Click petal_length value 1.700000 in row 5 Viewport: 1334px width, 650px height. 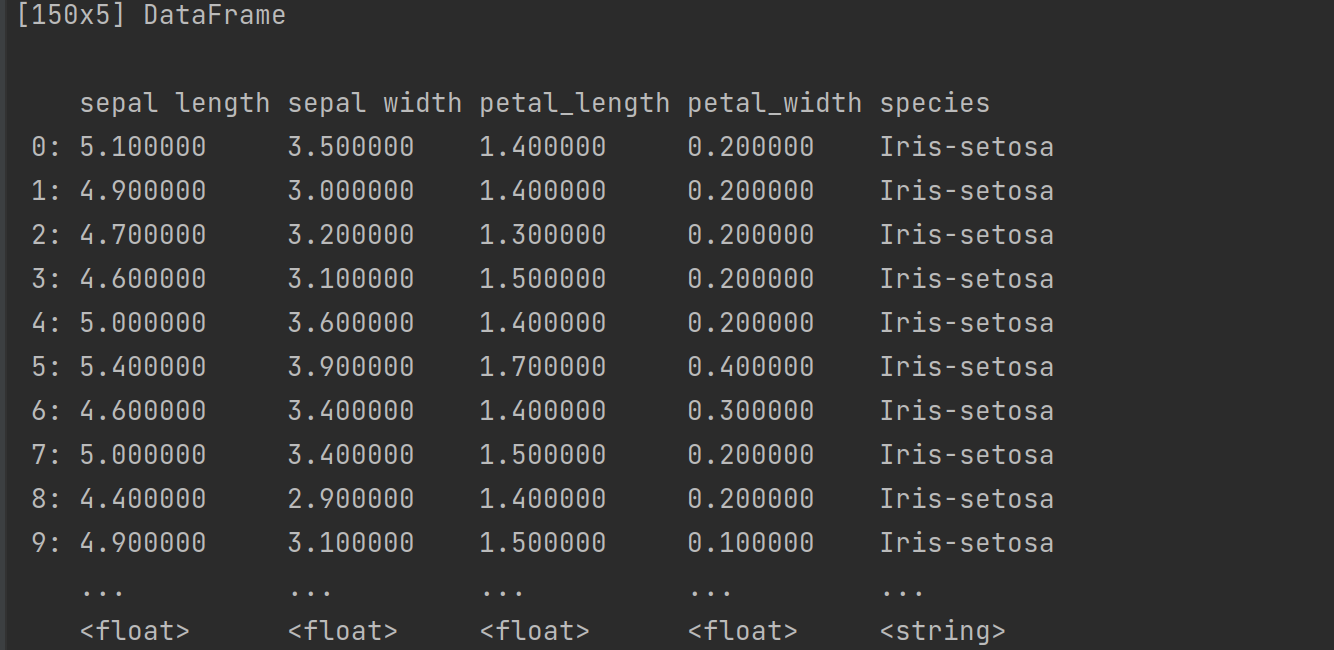click(543, 367)
